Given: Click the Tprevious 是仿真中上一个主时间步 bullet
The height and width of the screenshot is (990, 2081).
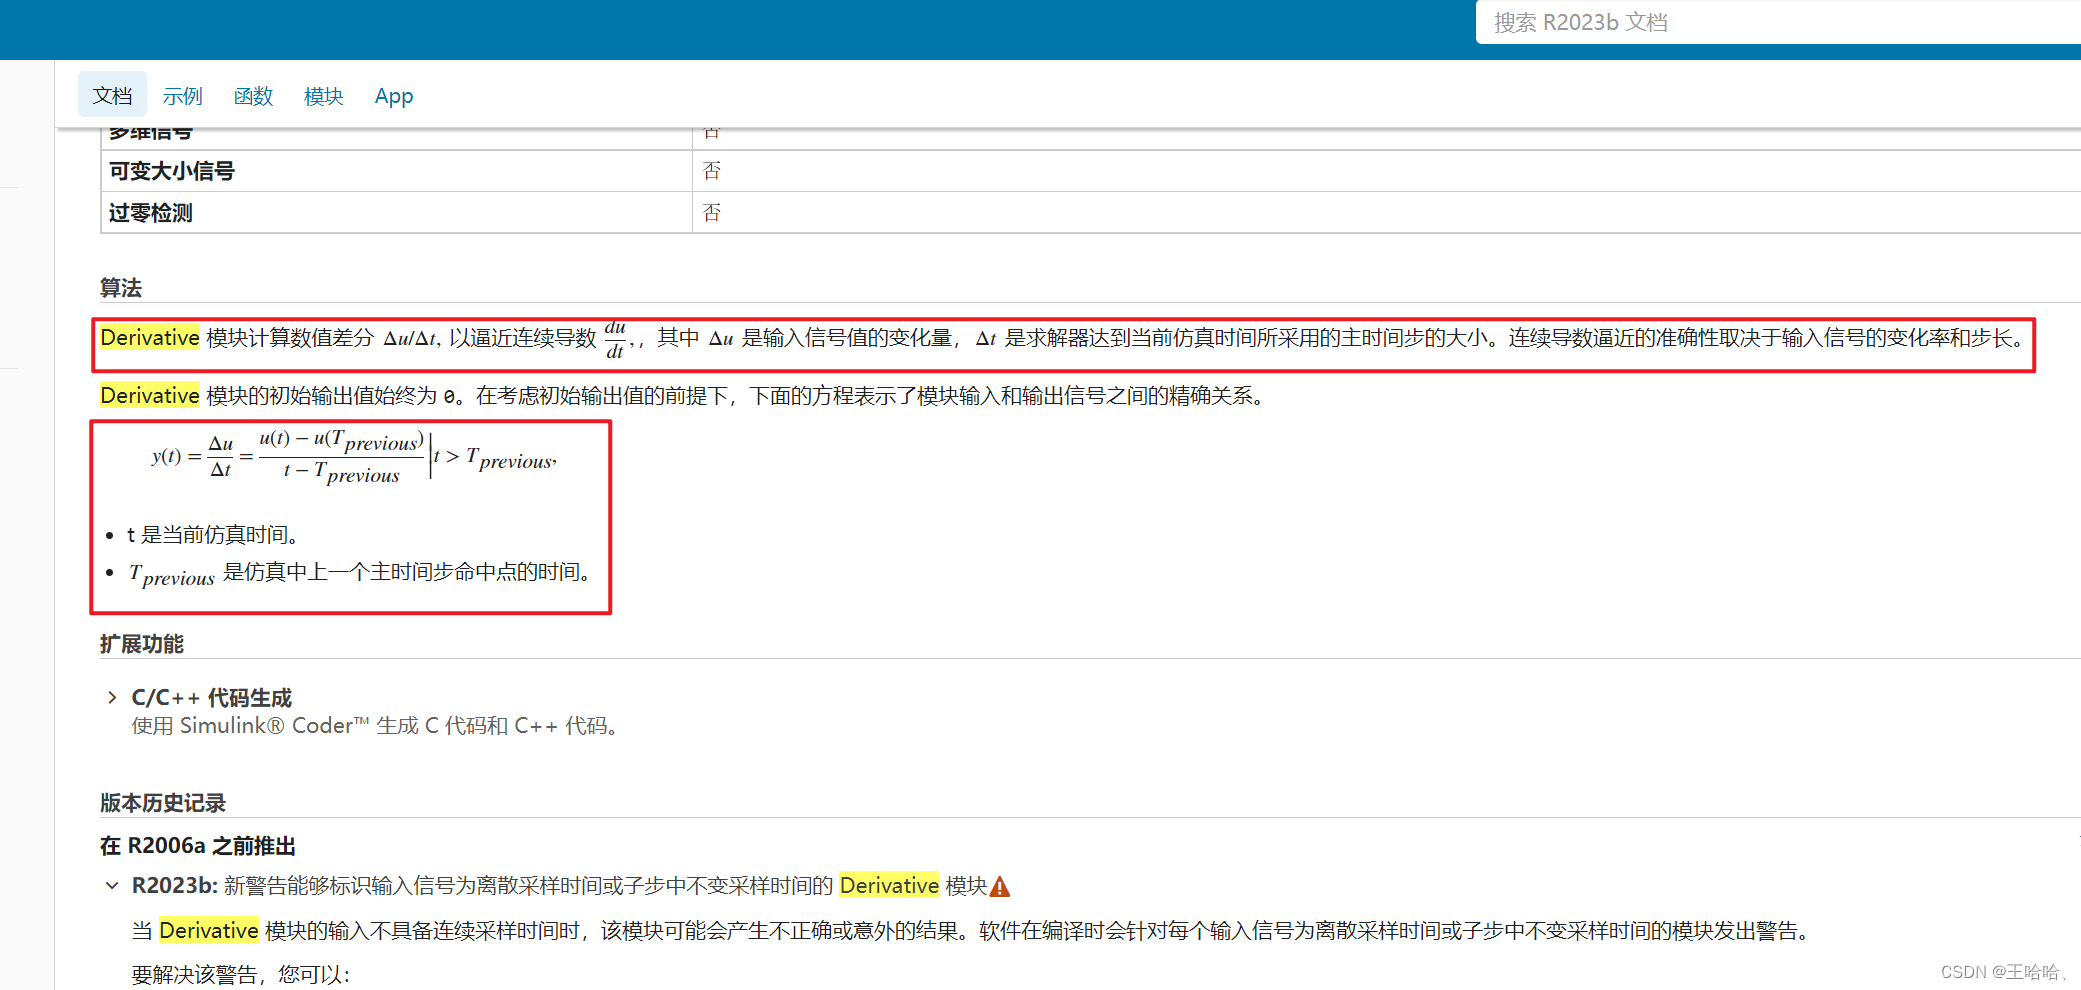Looking at the screenshot, I should (360, 573).
